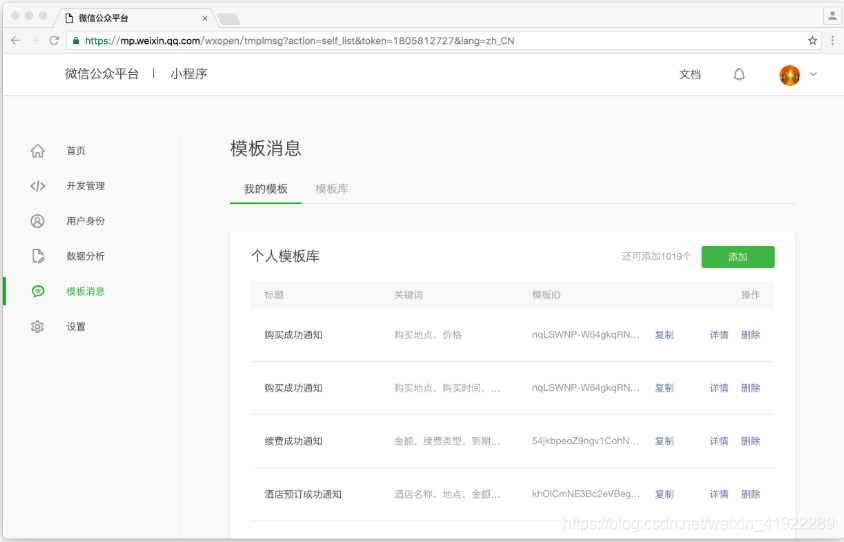Screen dimensions: 844x542
Task: Copy ID of 酒店预订成功通知 template
Action: point(664,494)
